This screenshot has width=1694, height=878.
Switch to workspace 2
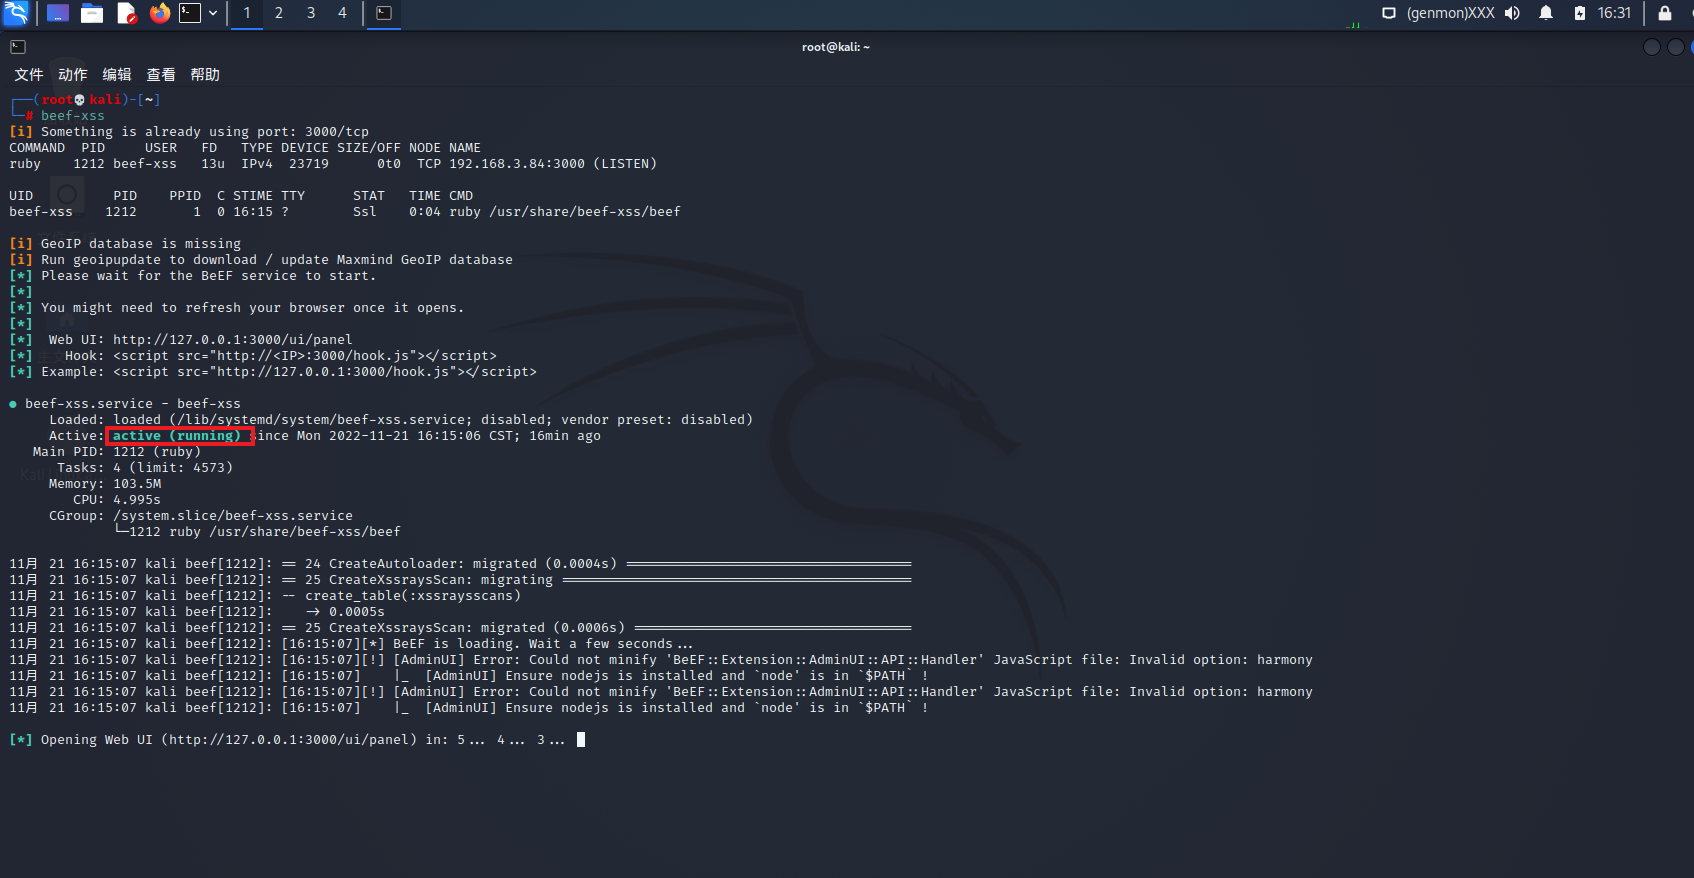279,13
